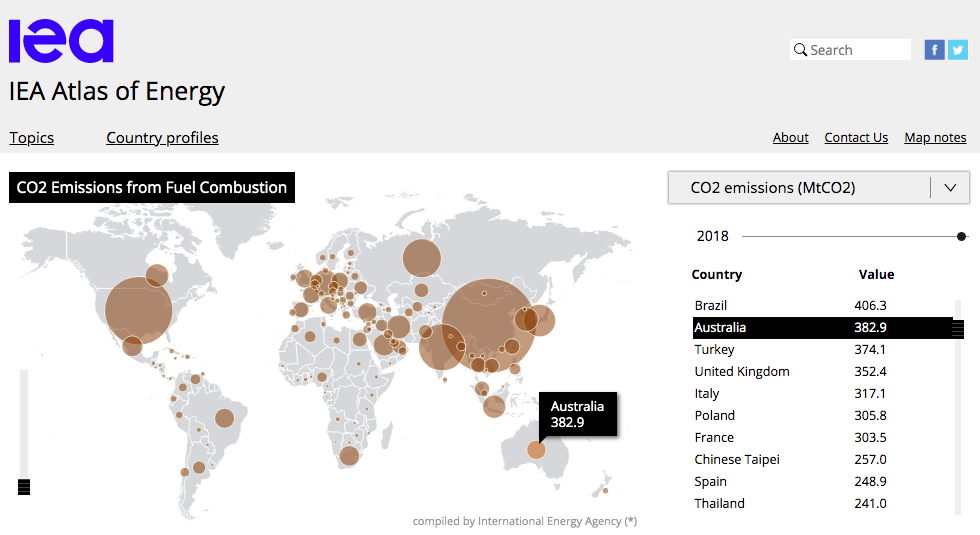Image resolution: width=980 pixels, height=535 pixels.
Task: Select the Poland row
Action: [x=822, y=416]
